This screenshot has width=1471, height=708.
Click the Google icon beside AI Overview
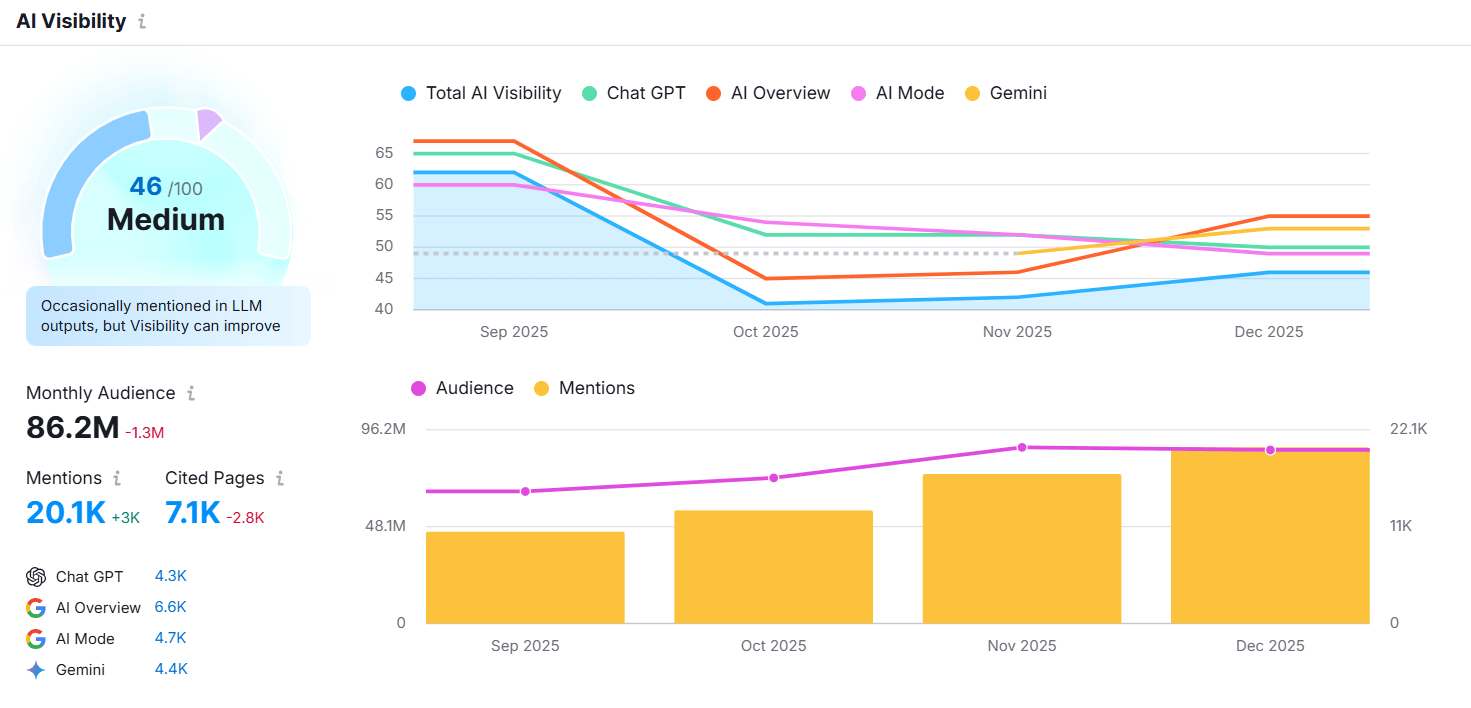[x=36, y=607]
